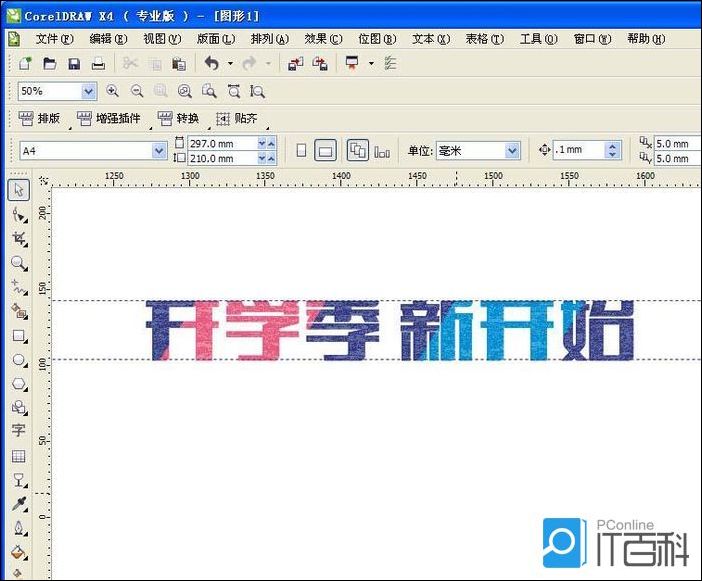Screen dimensions: 702x581
Task: Click the Zoom In magnifier
Action: [112, 91]
